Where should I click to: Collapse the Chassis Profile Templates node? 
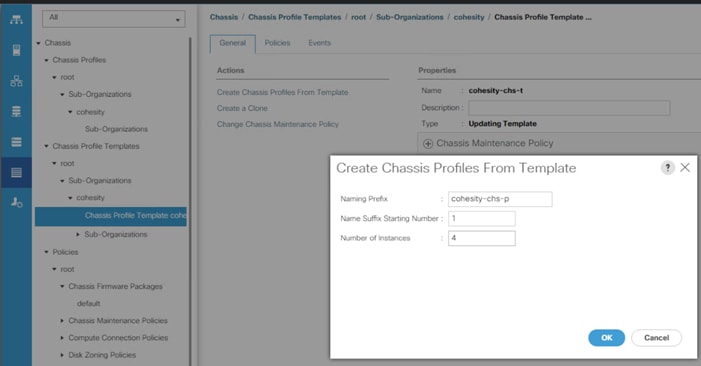46,146
